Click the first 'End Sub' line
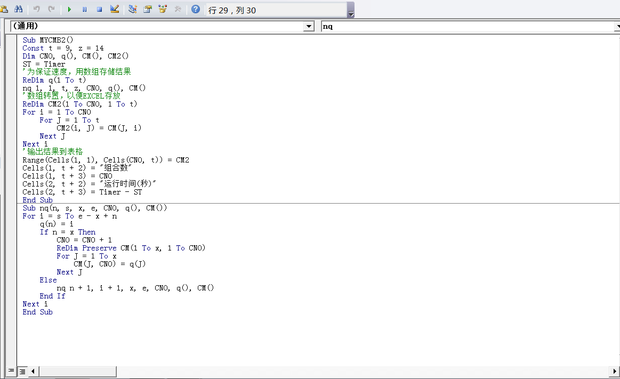The width and height of the screenshot is (620, 379). click(38, 200)
